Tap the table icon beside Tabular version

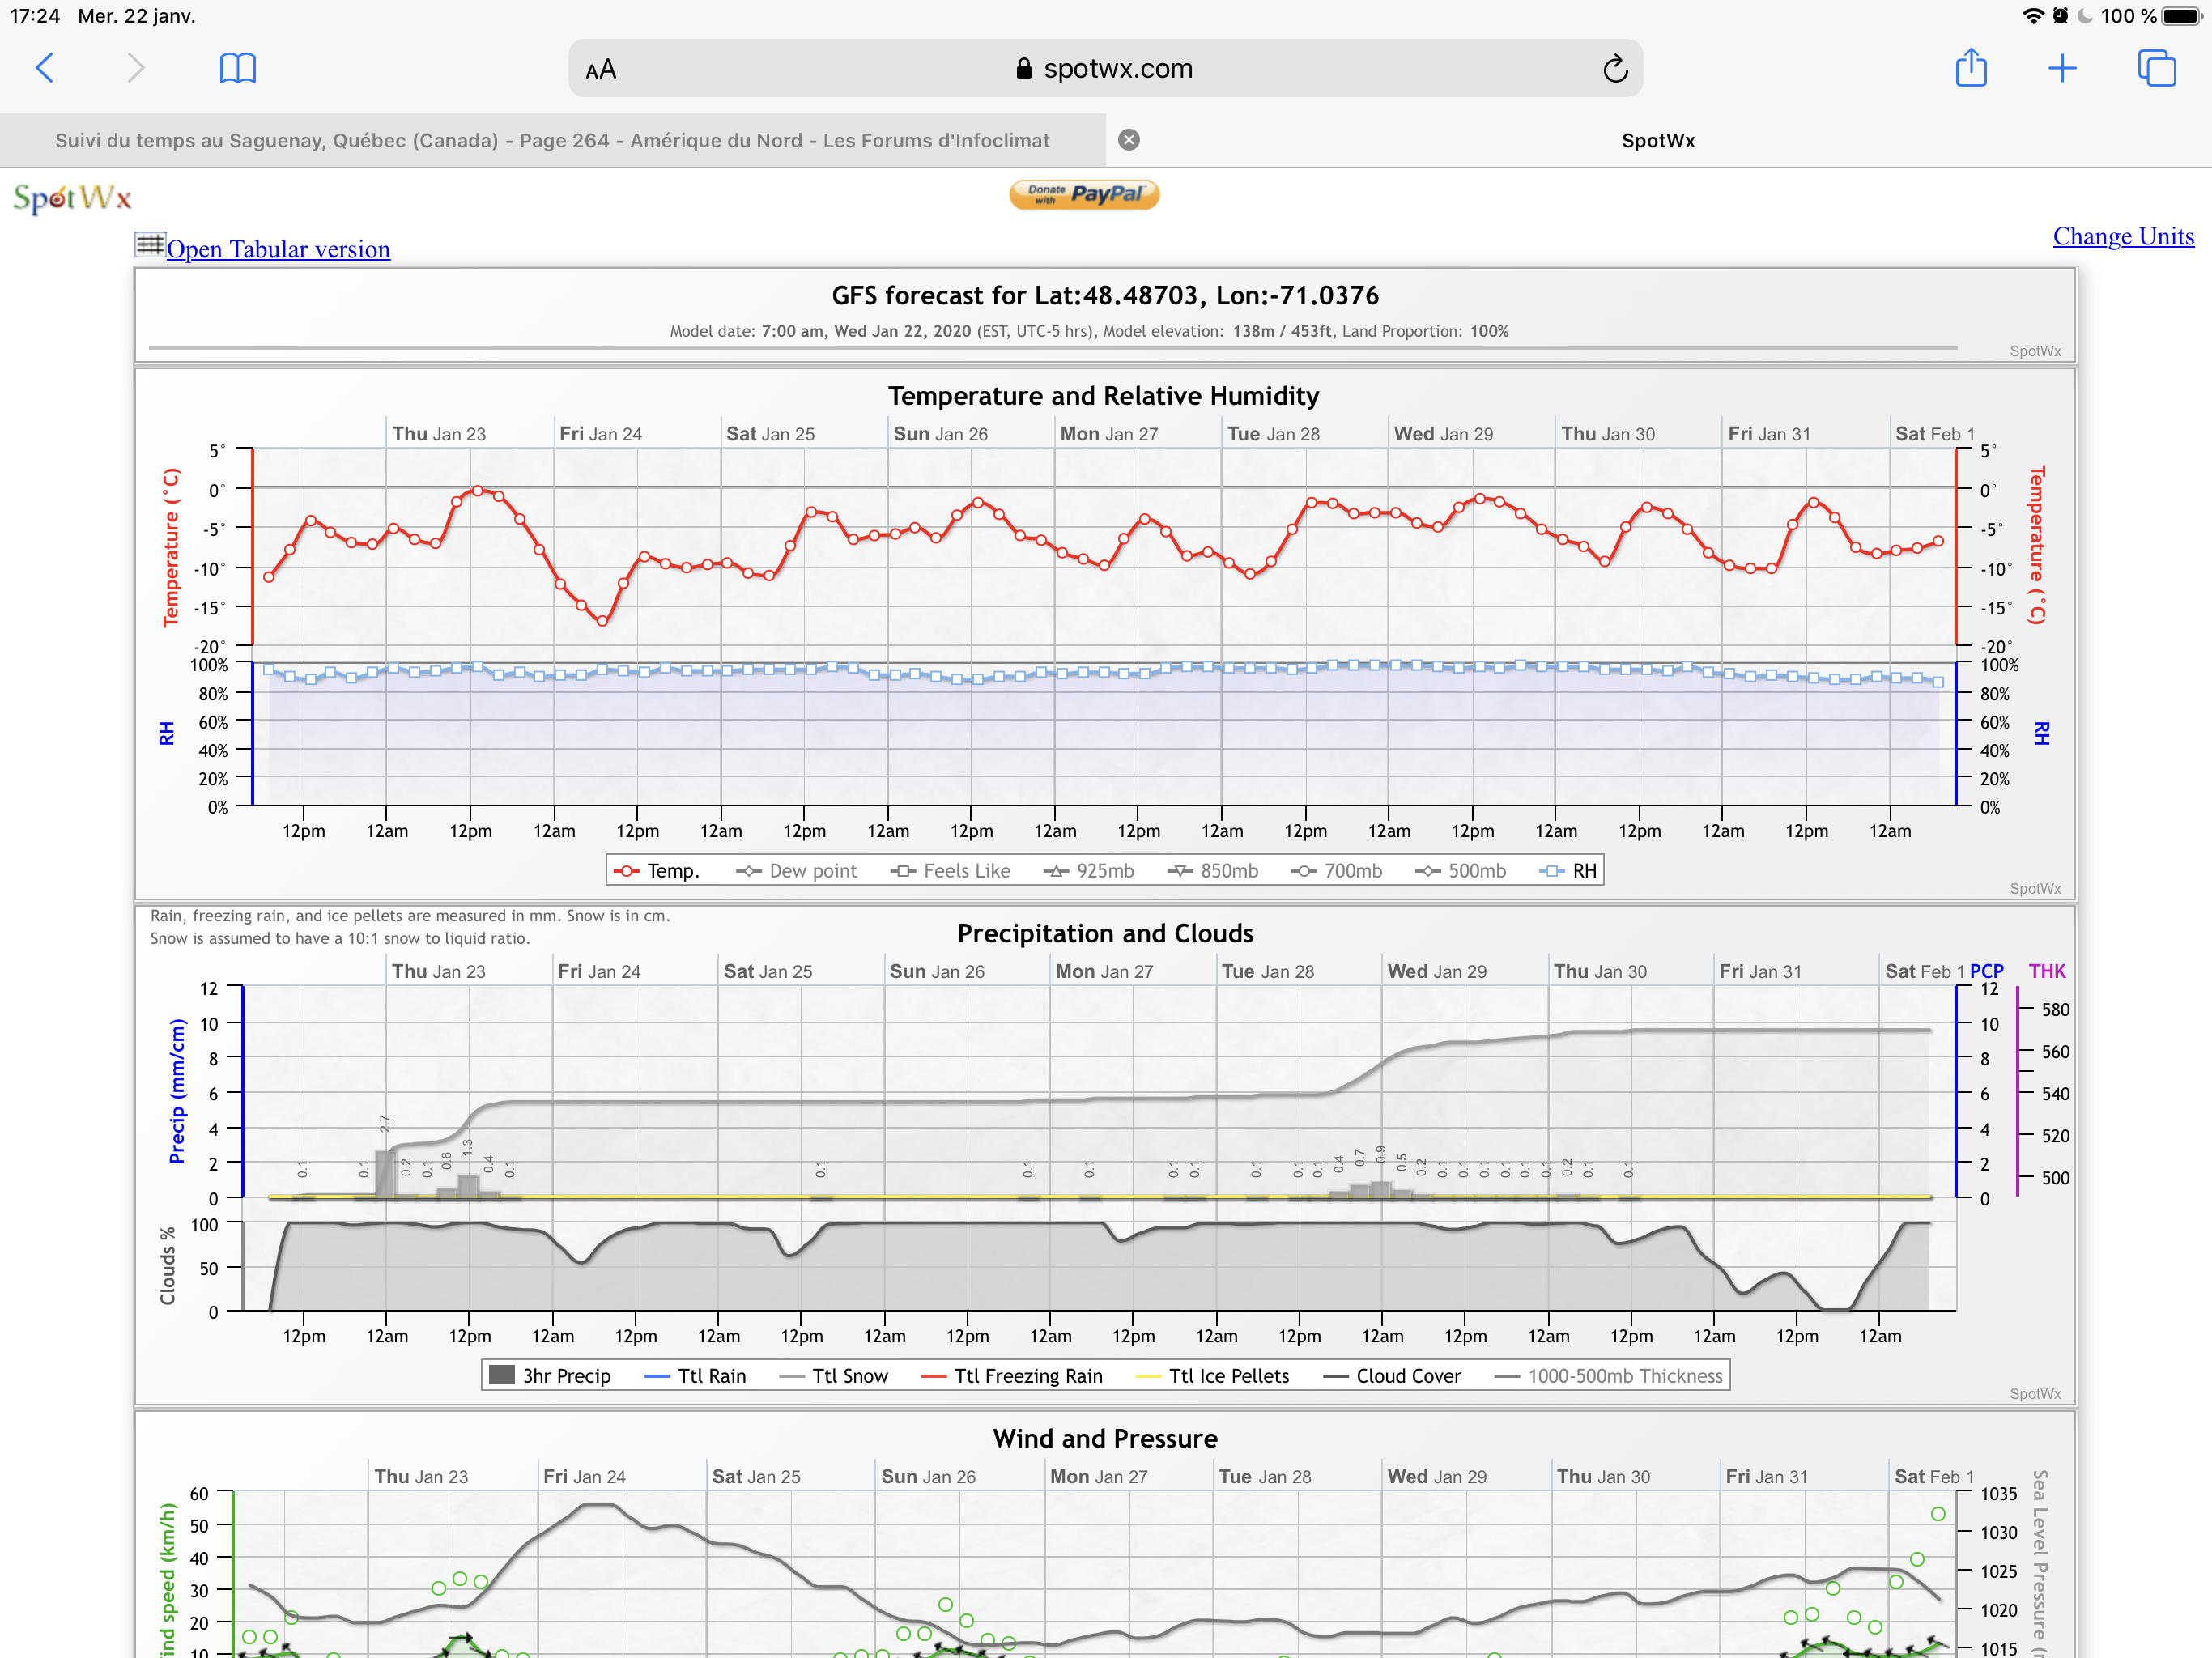[x=150, y=244]
